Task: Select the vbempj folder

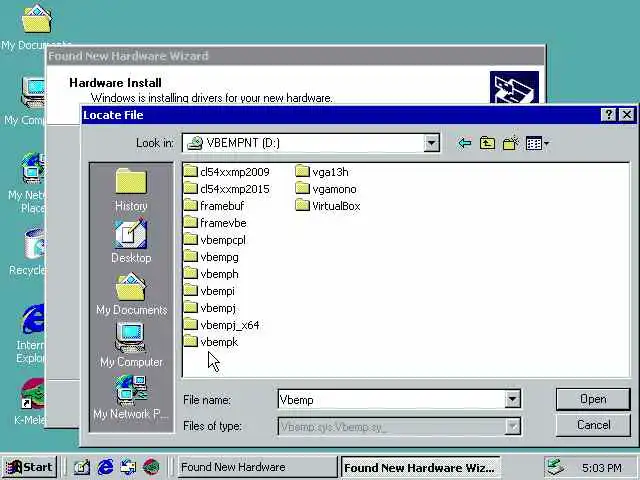Action: 210,308
